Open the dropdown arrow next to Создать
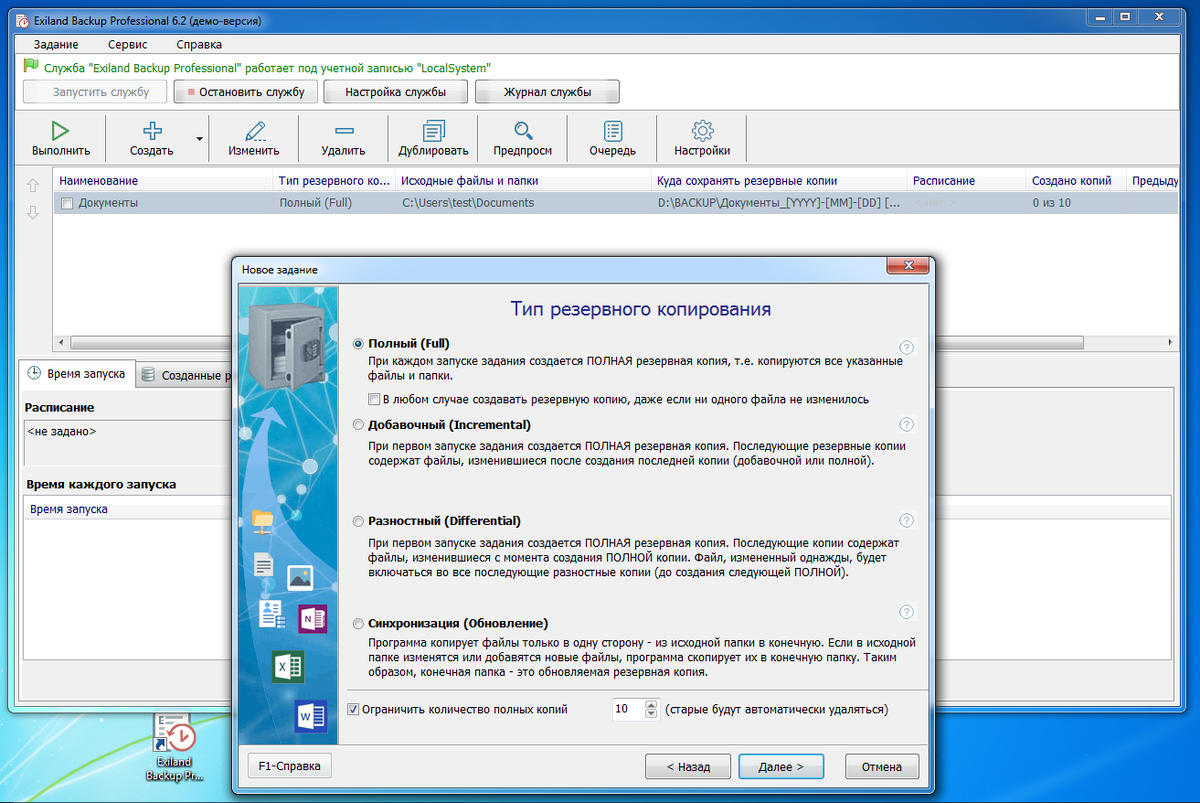Screen dimensions: 1200x803 [199, 139]
